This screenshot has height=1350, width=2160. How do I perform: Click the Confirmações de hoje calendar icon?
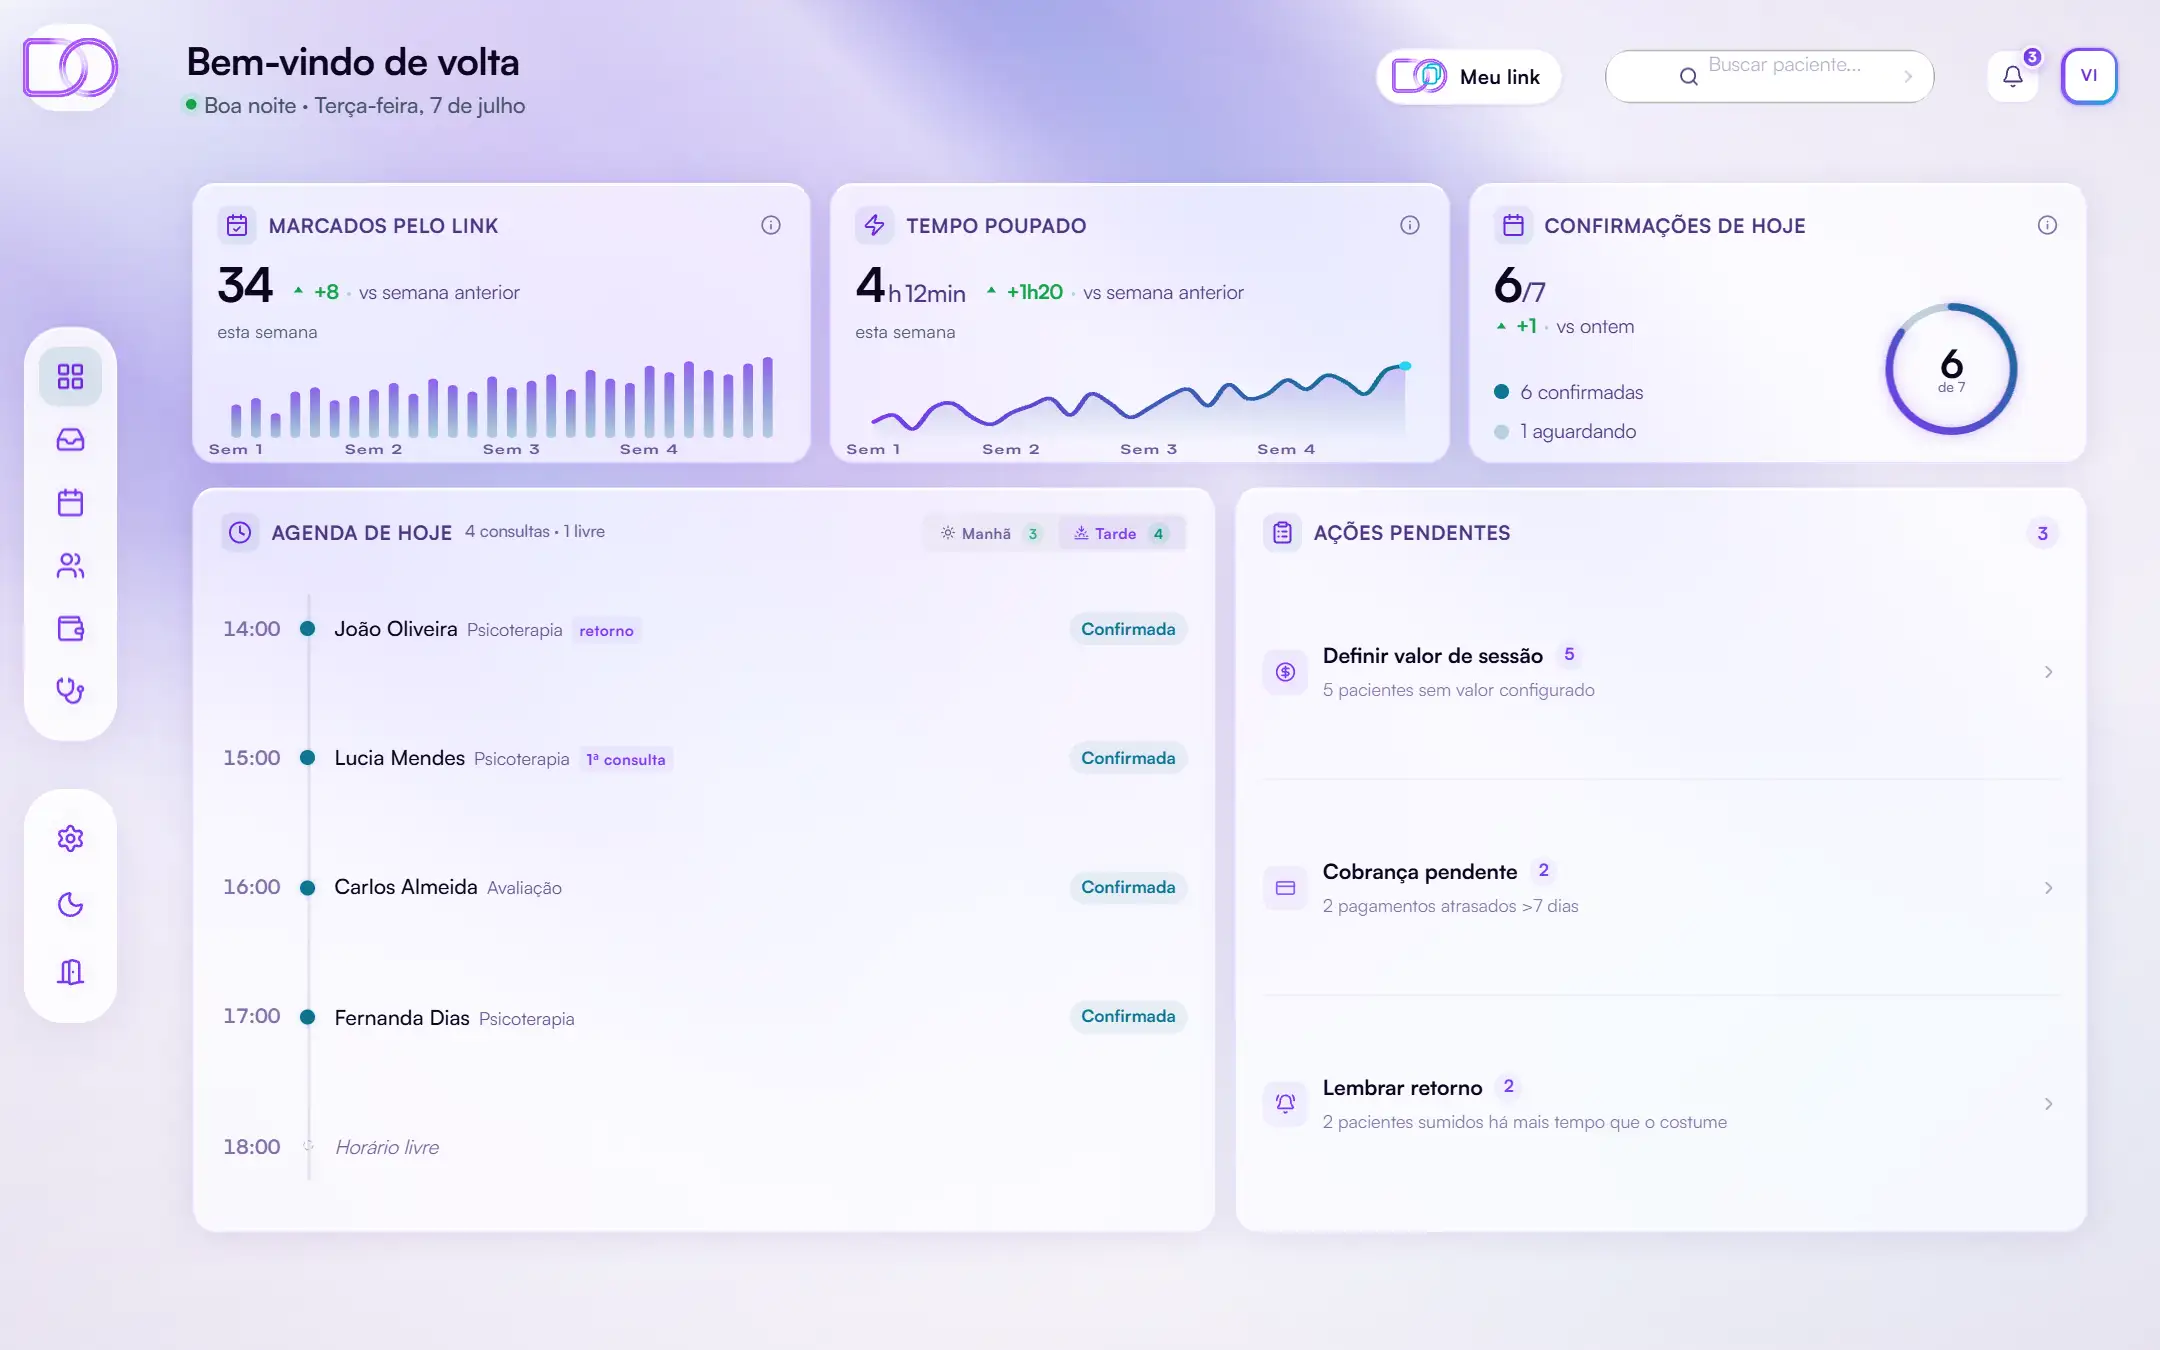(x=1513, y=225)
